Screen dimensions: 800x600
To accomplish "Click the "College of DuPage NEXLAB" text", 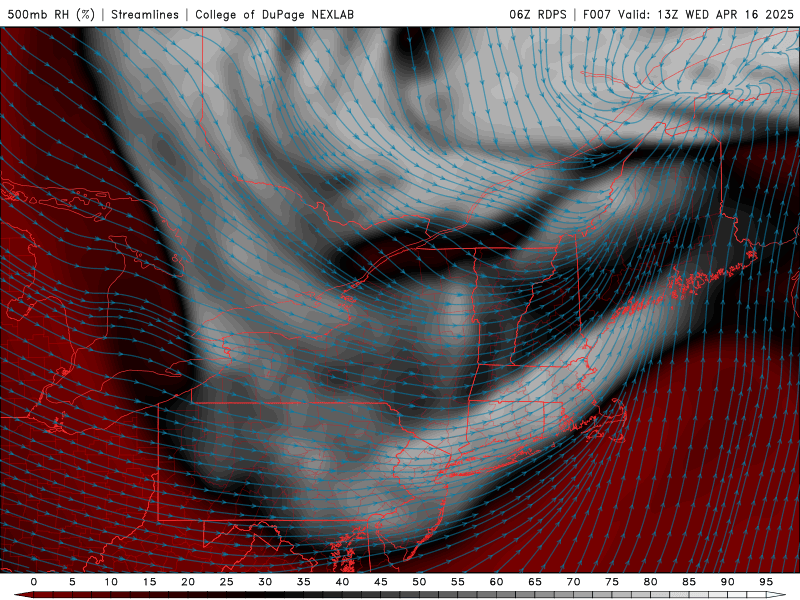I will [x=274, y=14].
